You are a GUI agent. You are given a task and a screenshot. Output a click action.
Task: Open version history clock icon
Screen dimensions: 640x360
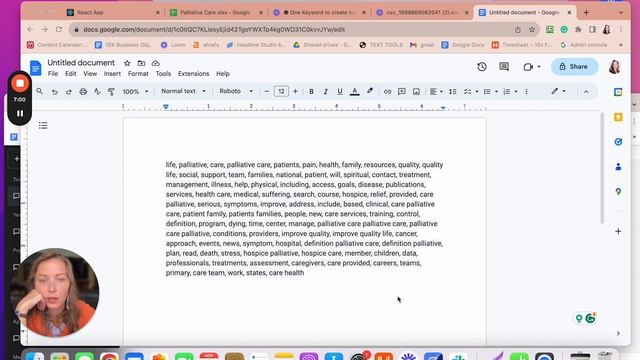482,67
